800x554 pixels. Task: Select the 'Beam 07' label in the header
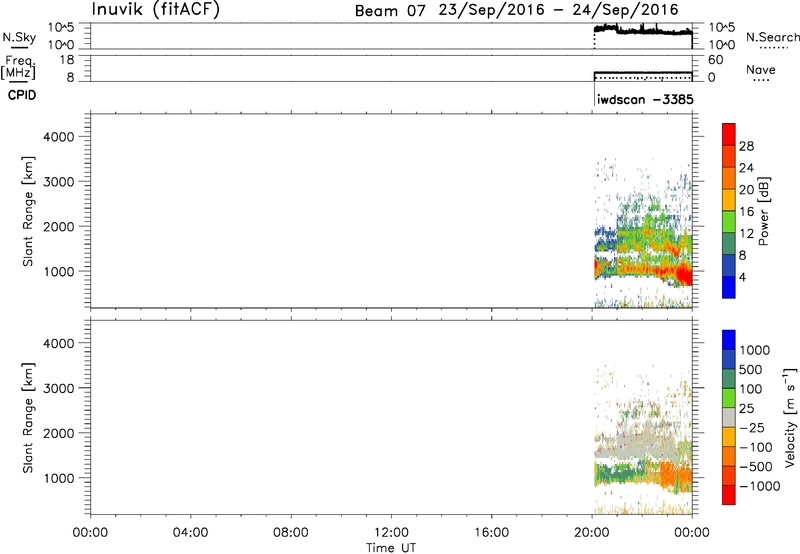390,11
